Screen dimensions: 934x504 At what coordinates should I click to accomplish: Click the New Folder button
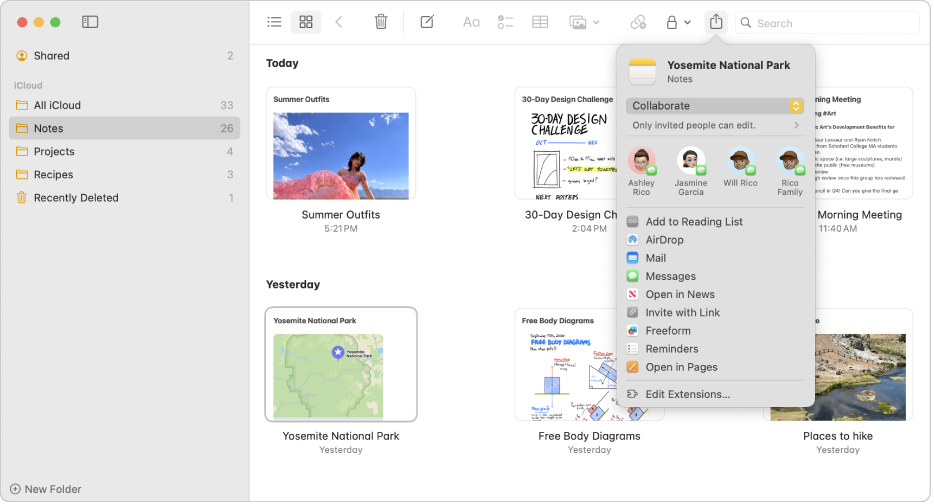click(46, 489)
